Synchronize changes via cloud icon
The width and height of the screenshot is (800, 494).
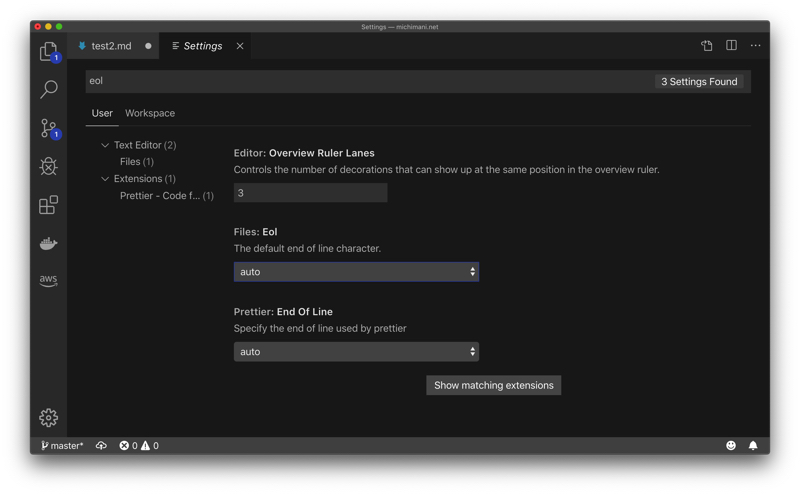(102, 446)
